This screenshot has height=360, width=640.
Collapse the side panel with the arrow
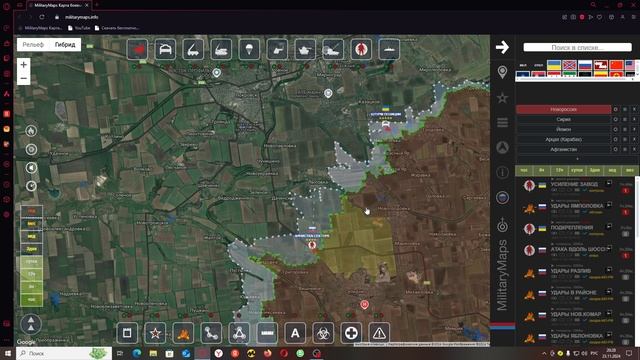(x=502, y=47)
